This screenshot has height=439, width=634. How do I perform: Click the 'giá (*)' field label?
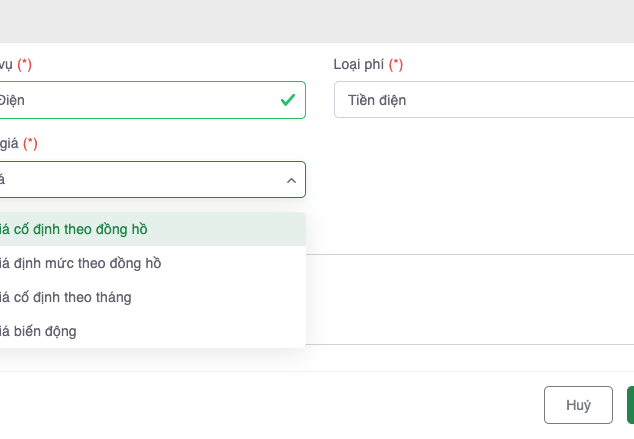click(x=8, y=143)
